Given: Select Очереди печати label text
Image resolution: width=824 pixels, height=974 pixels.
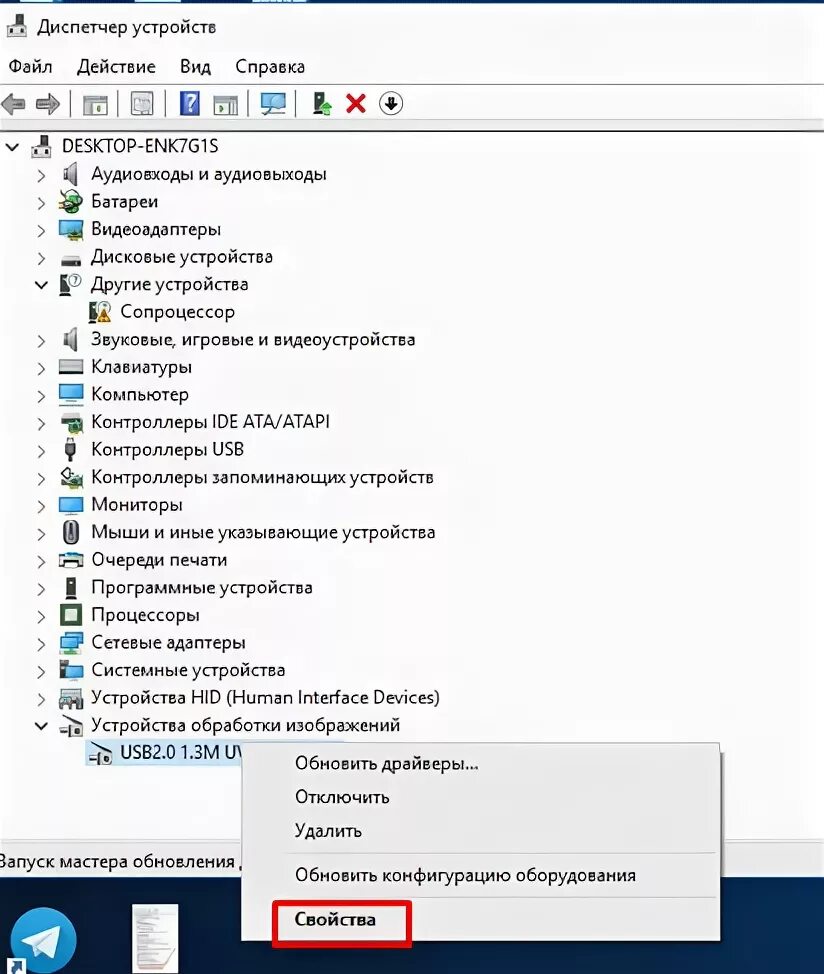Looking at the screenshot, I should pos(159,560).
